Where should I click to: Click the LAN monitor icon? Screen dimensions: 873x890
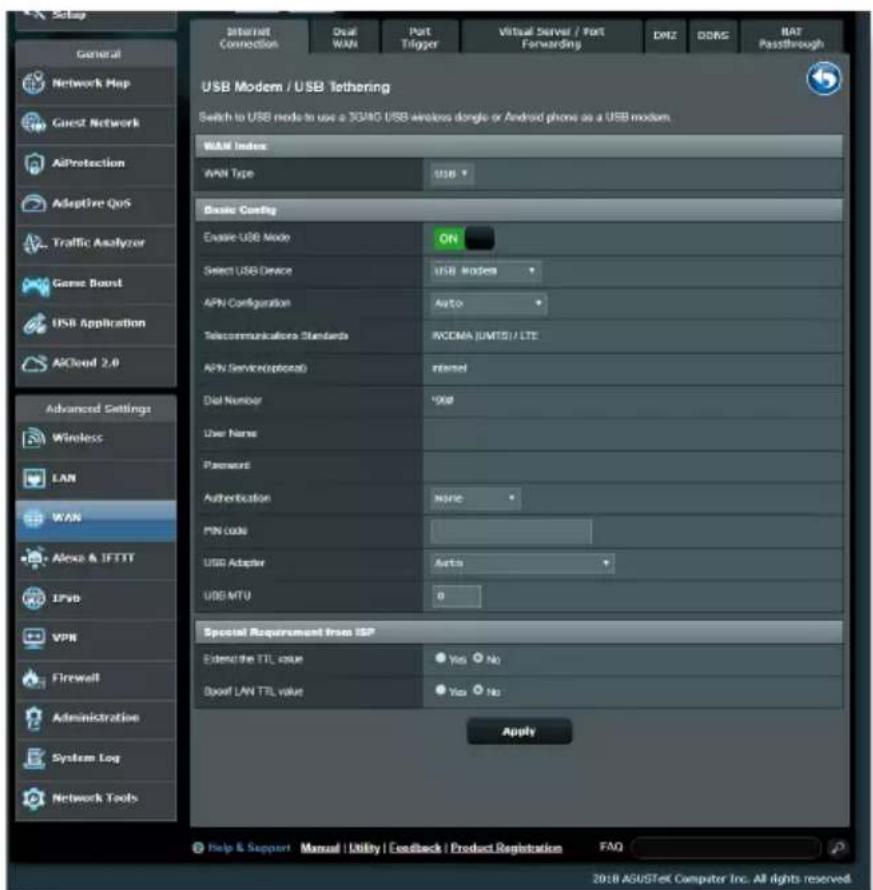click(33, 478)
